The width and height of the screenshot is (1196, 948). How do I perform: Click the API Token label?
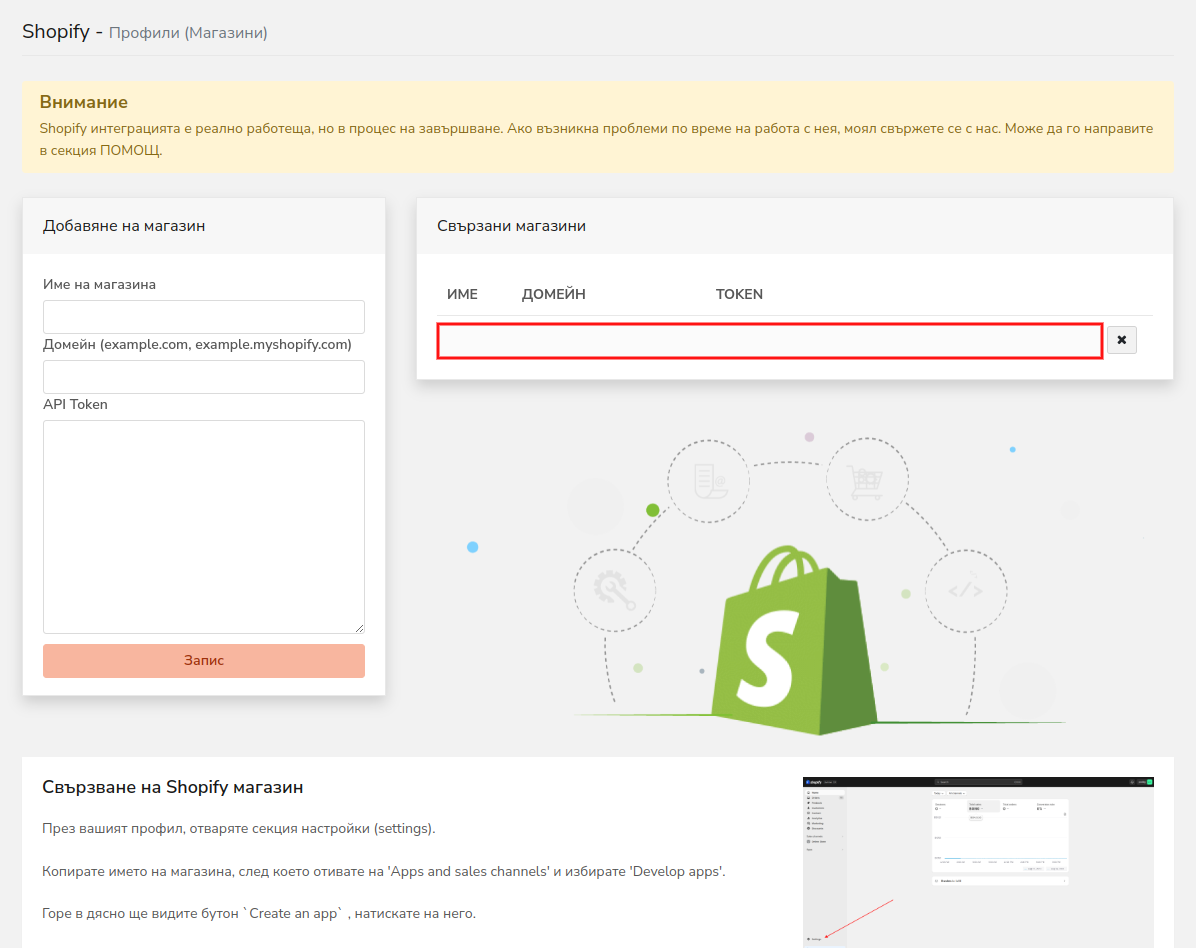76,404
